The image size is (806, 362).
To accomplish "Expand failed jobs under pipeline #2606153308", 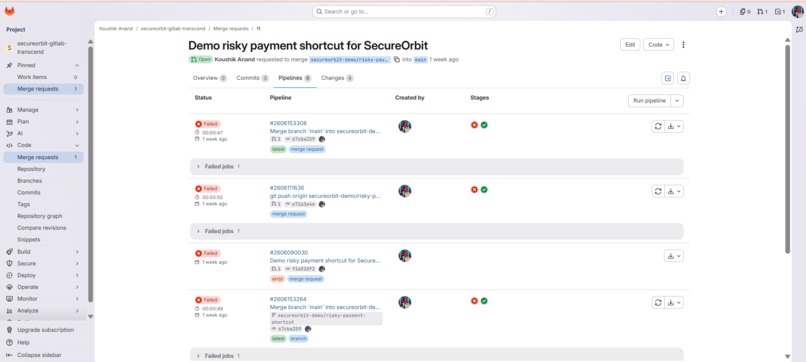I will point(437,167).
